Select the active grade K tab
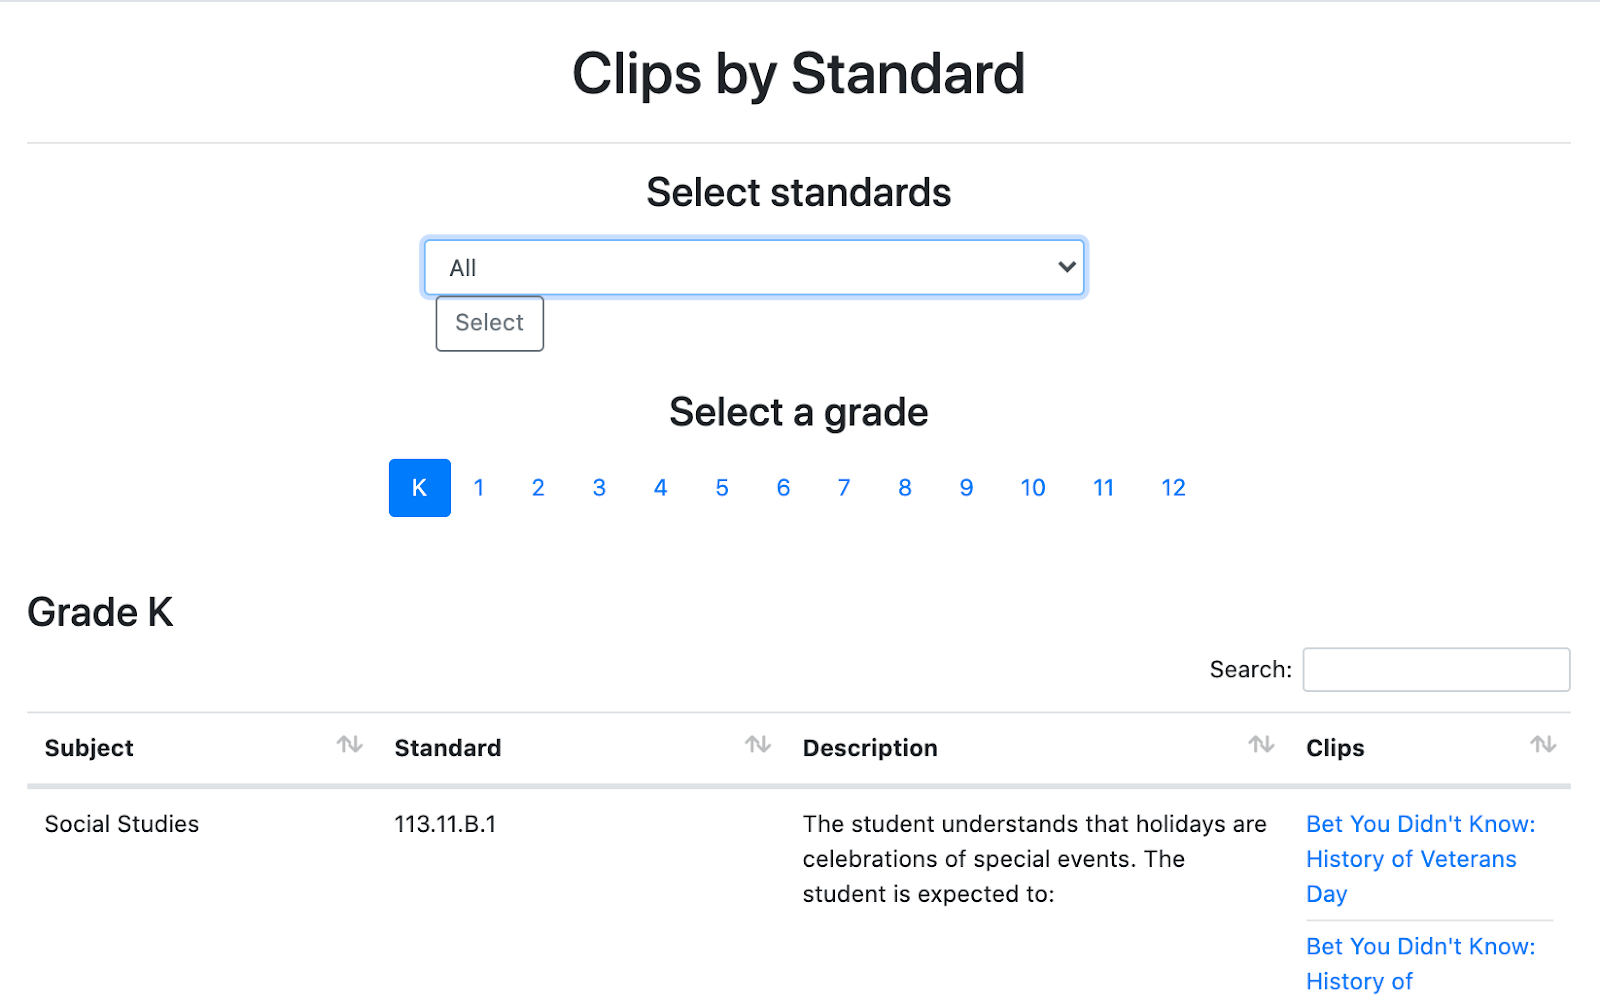This screenshot has width=1600, height=1005. tap(419, 488)
